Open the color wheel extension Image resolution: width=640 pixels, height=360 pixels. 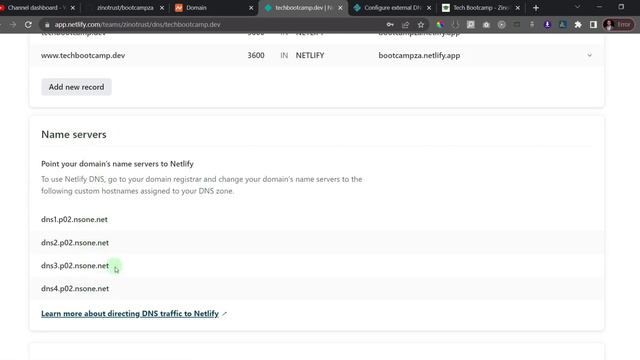pos(440,24)
